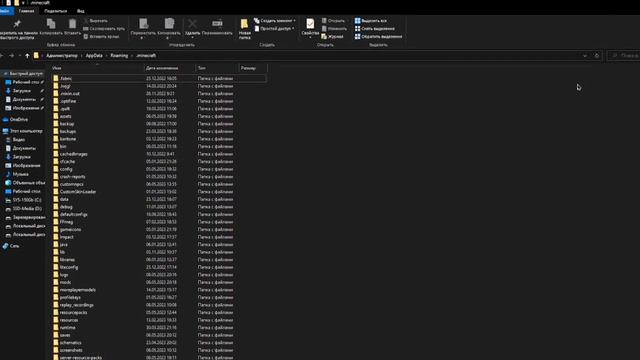Open Объемные объекты in the sidebar
This screenshot has height=360, width=640.
(25, 183)
